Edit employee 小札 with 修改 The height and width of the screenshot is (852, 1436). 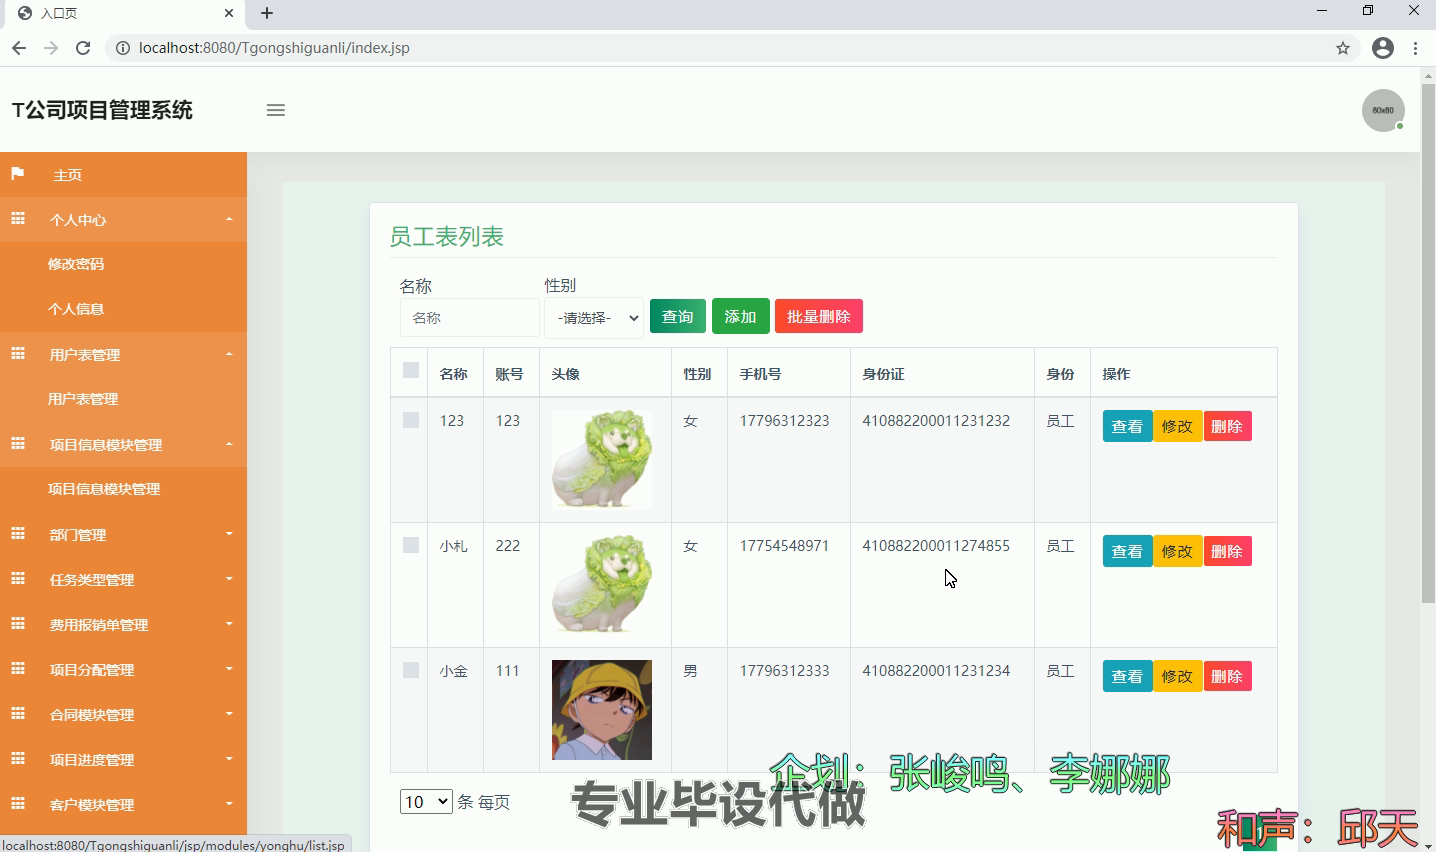click(x=1177, y=551)
